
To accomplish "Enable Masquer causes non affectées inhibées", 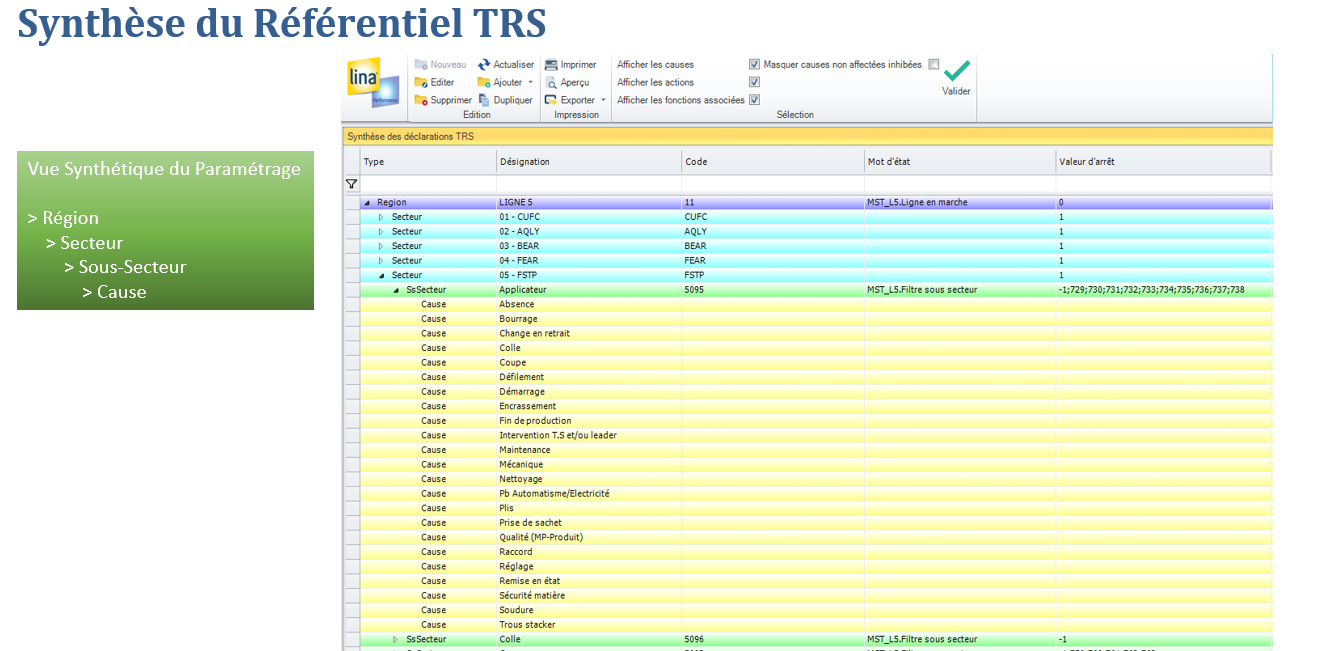I will click(x=934, y=64).
